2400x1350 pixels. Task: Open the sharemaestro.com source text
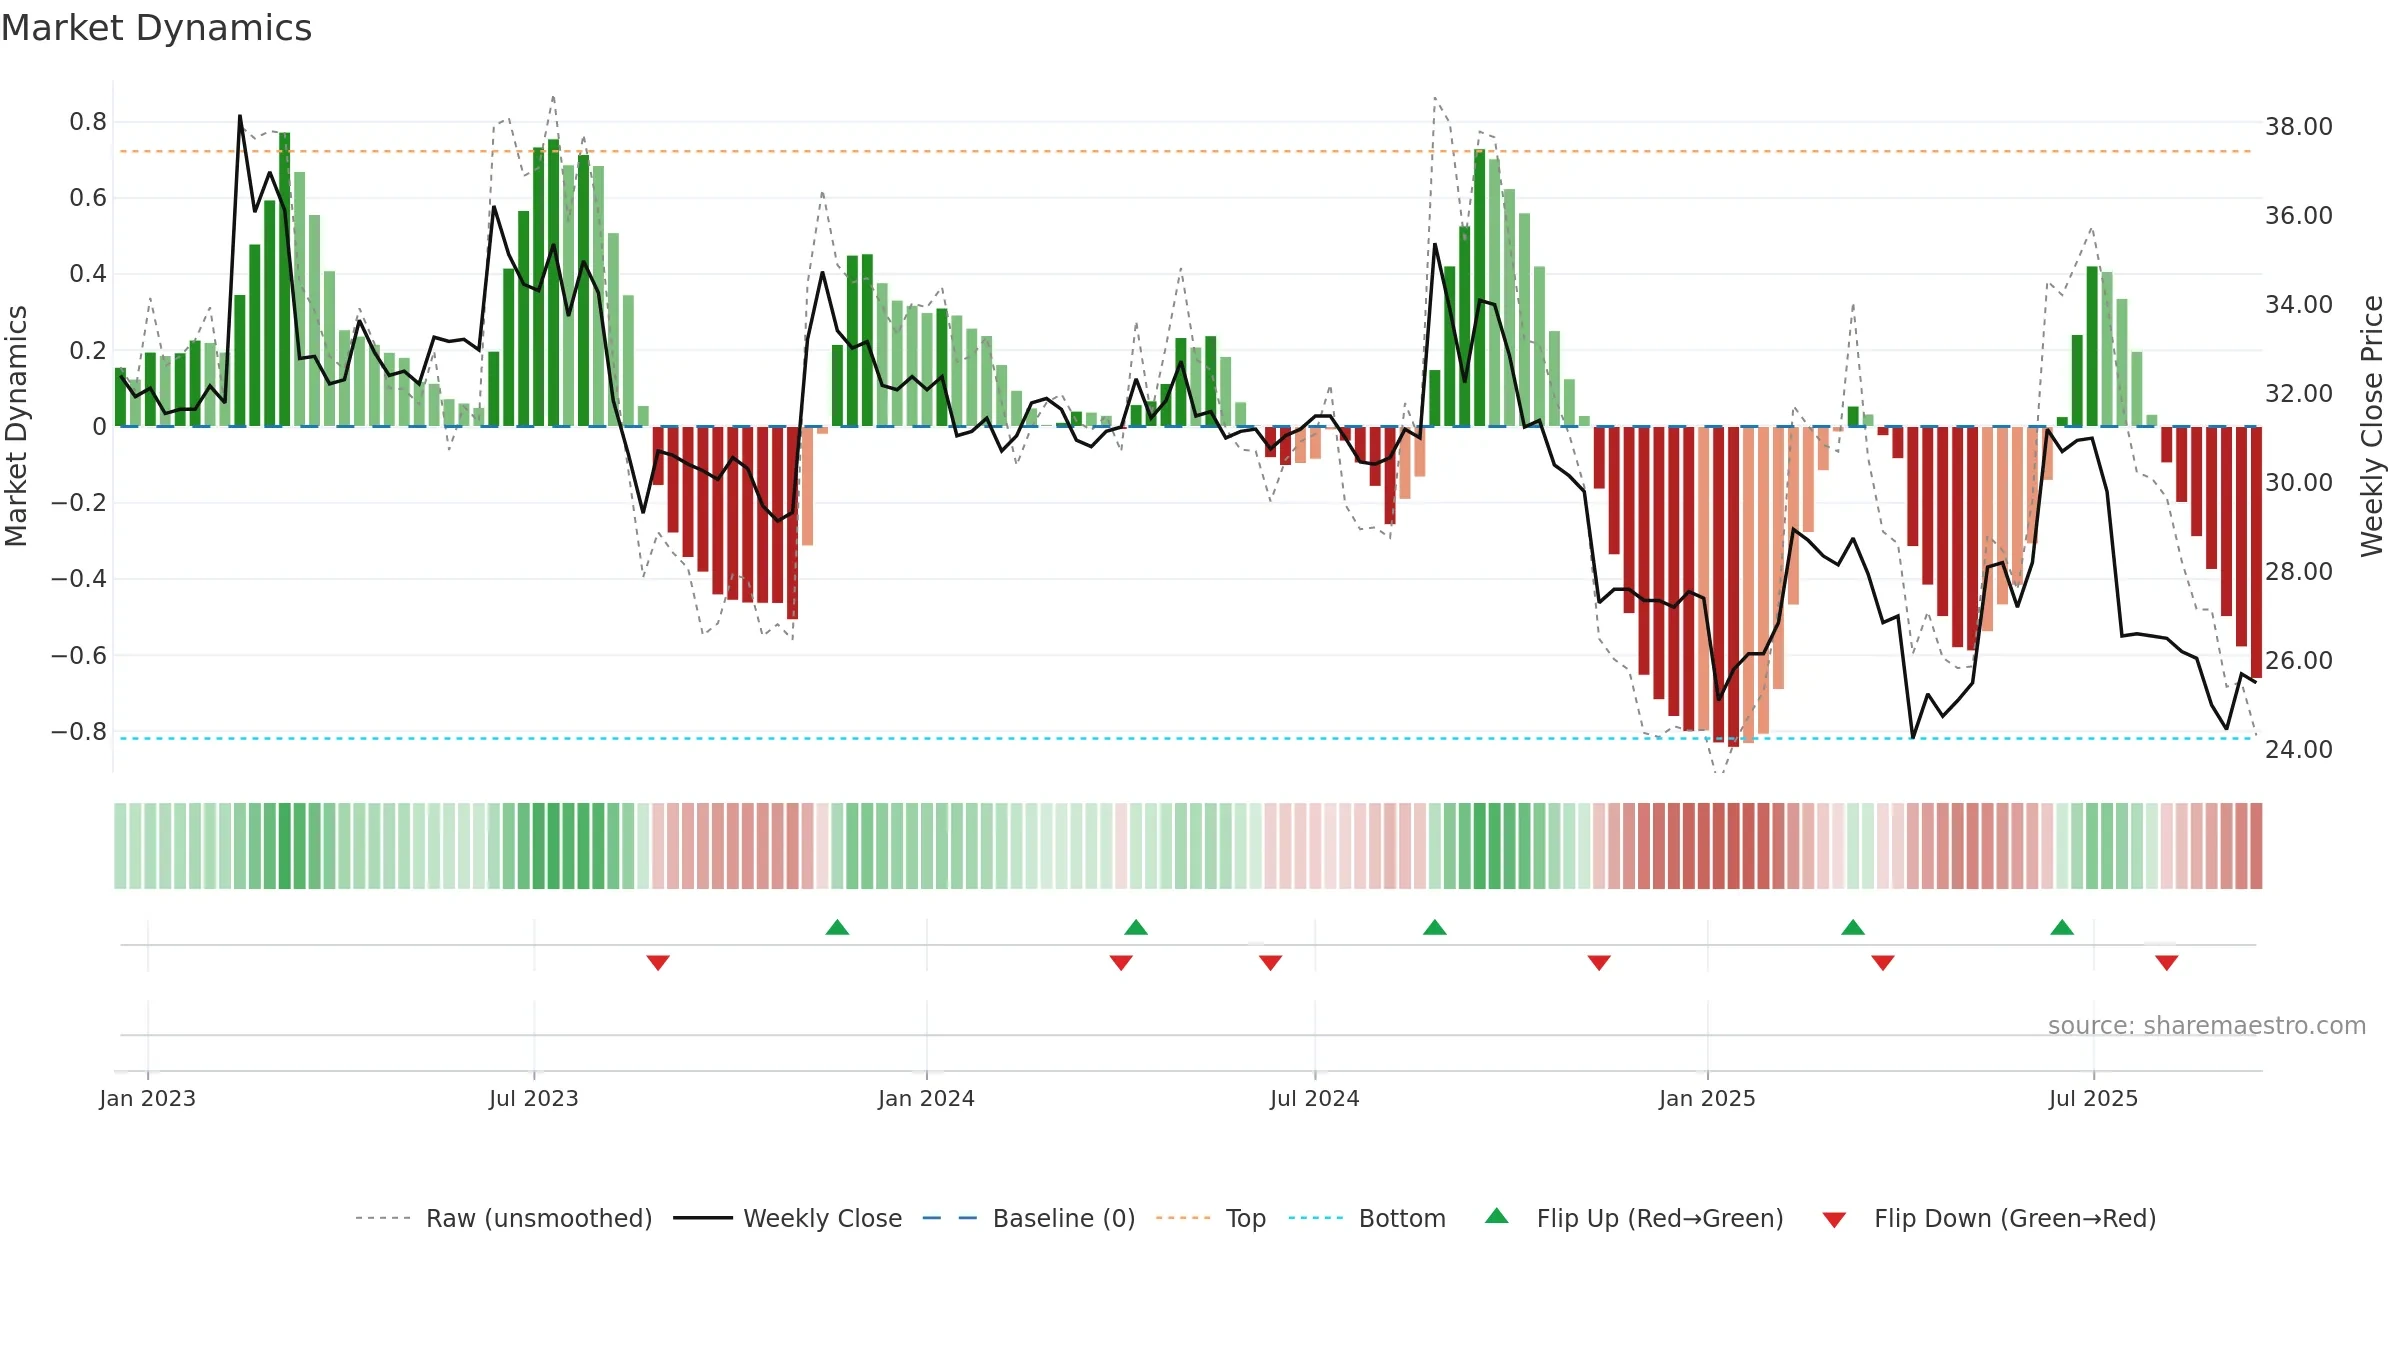(x=2207, y=1025)
